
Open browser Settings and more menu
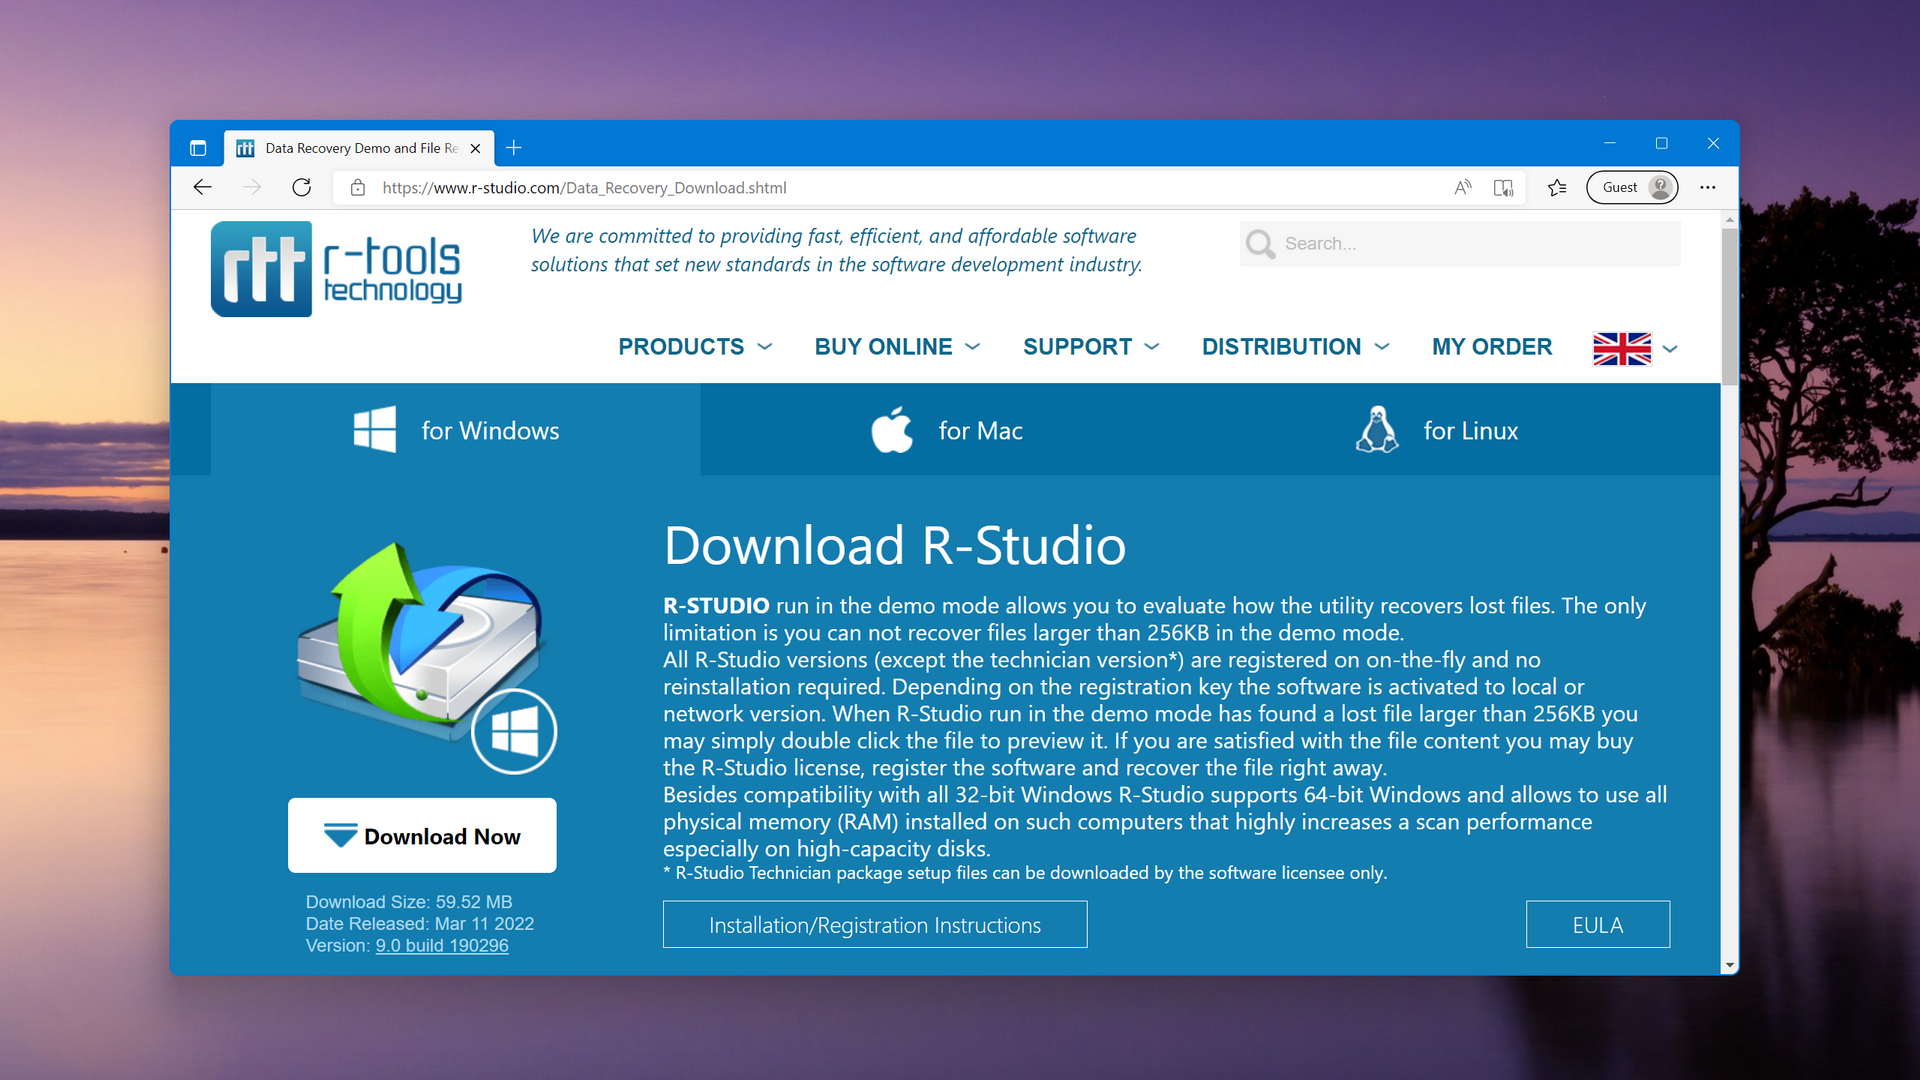tap(1708, 187)
